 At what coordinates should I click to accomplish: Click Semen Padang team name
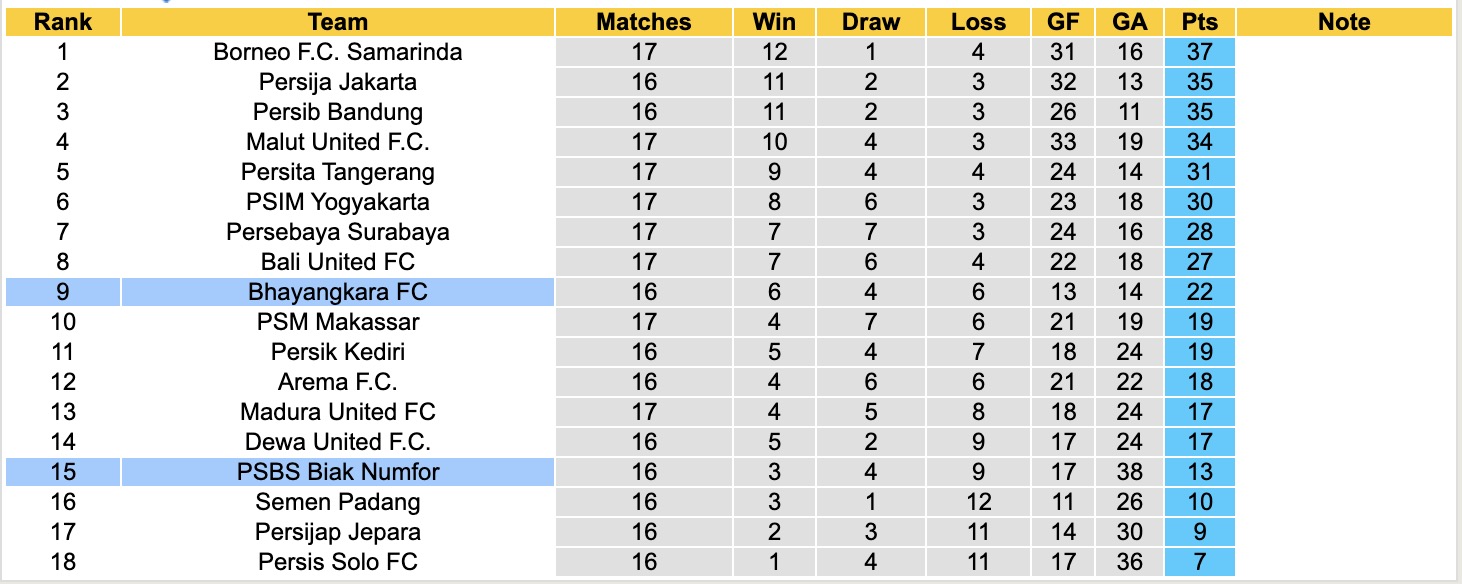[x=338, y=502]
